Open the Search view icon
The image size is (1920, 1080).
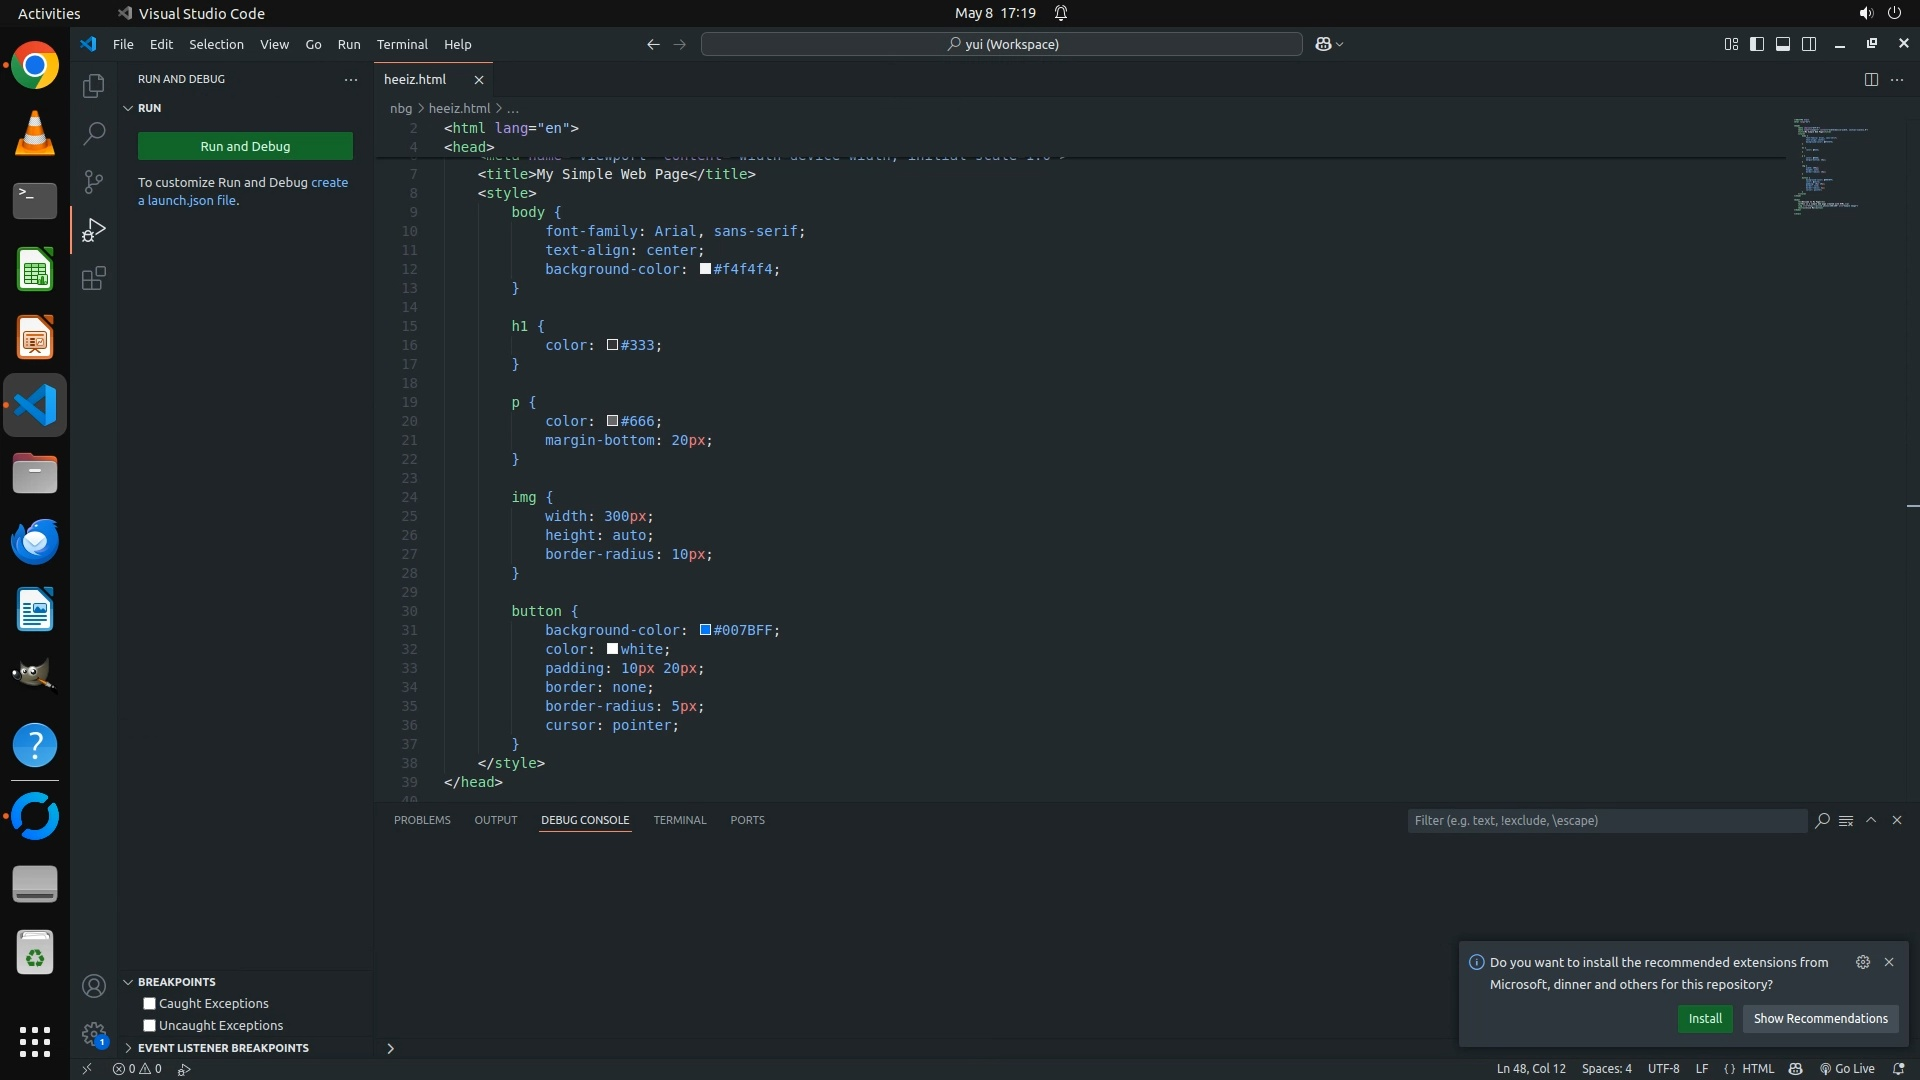(93, 133)
